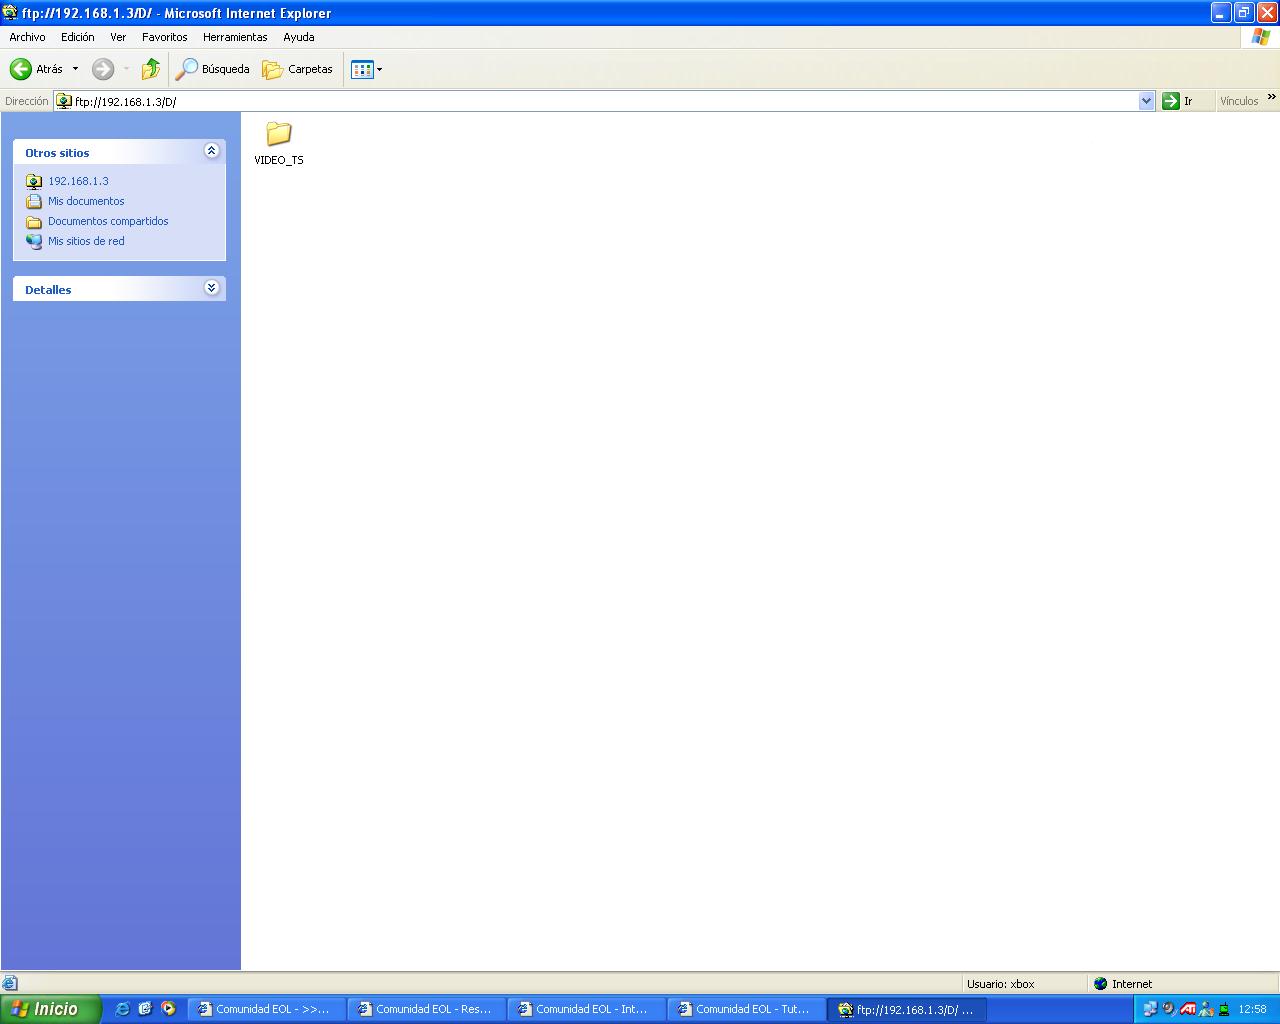Switch to 'Comunidad EOL - Int...' taskbar window

coord(587,1009)
